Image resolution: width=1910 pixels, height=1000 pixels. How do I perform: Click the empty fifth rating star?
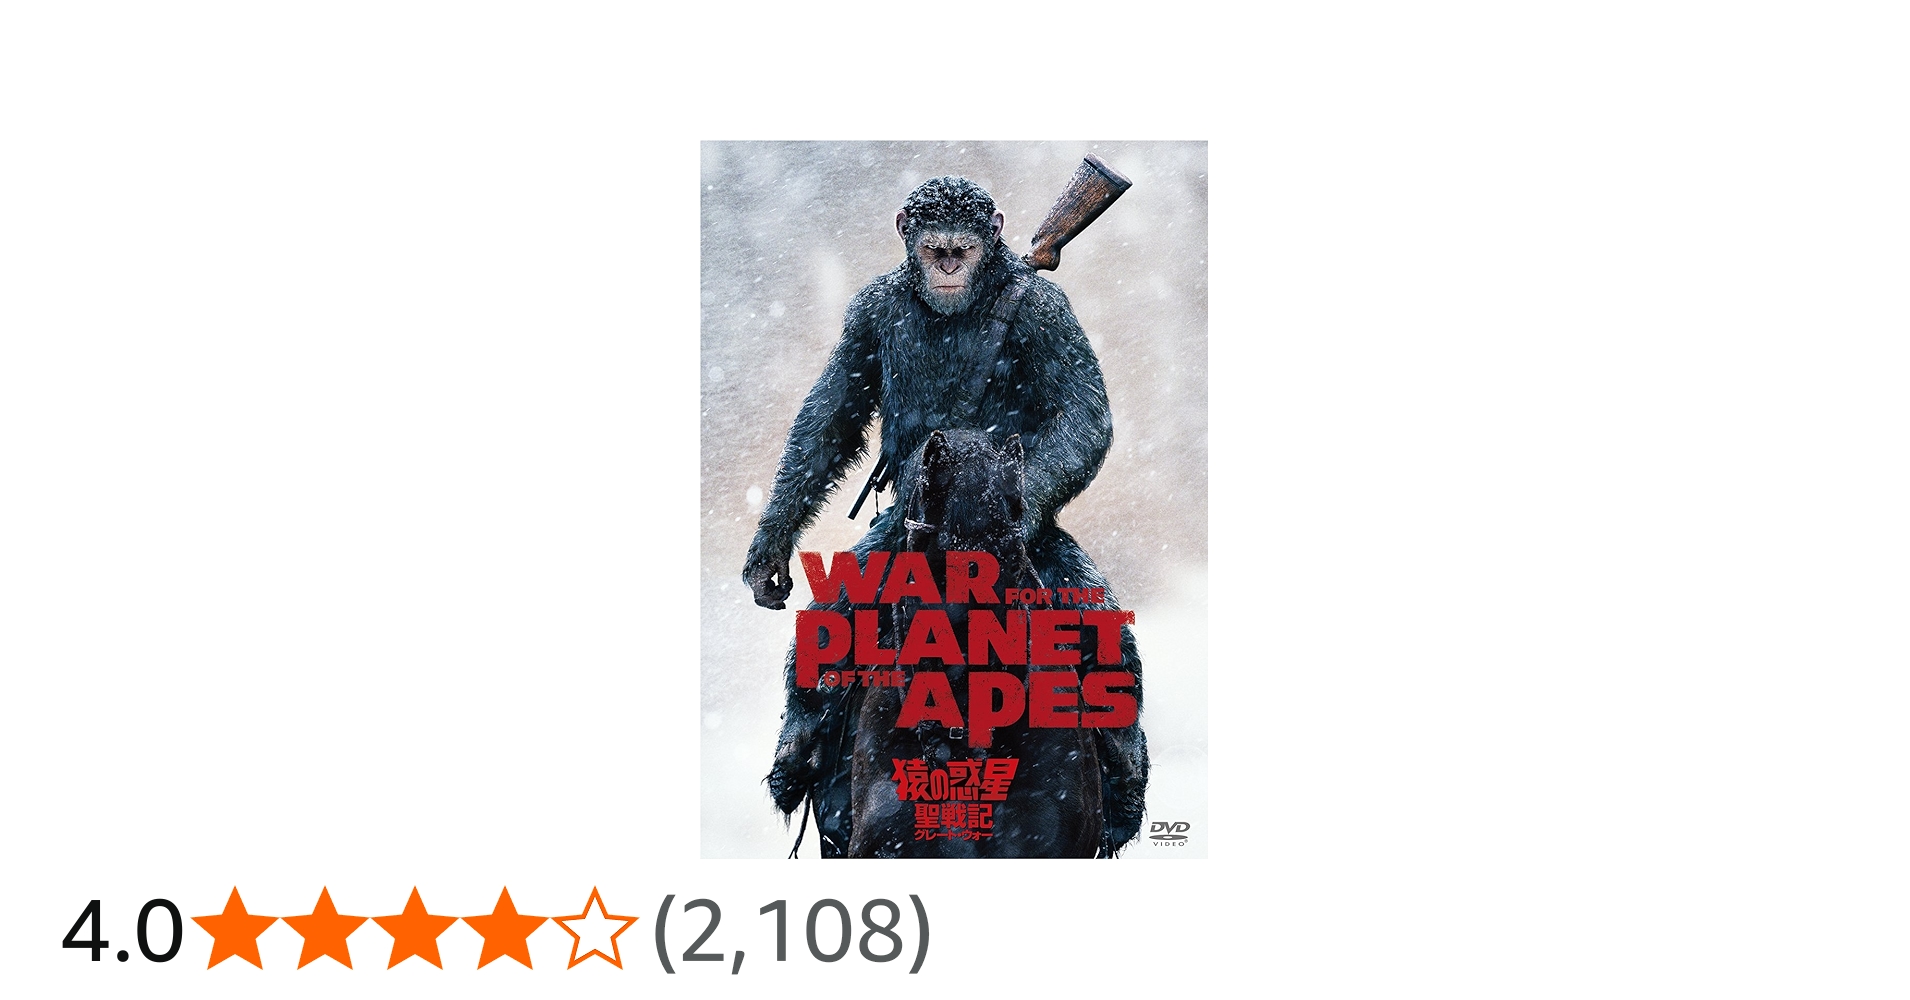pos(595,929)
